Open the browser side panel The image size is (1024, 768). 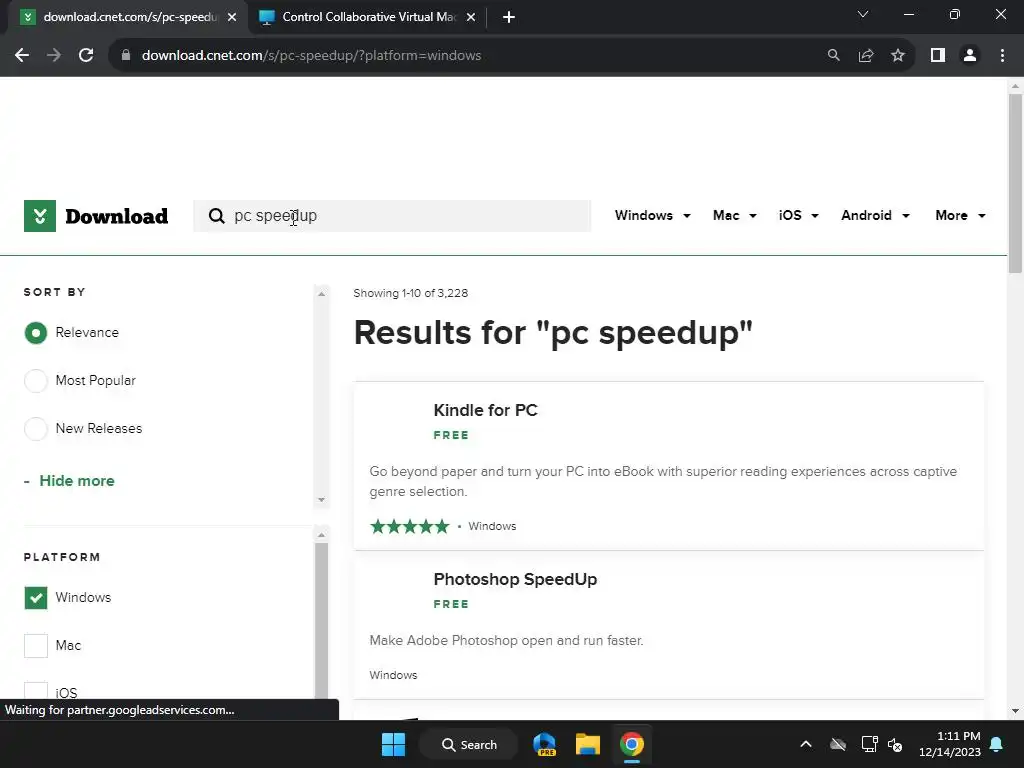click(938, 56)
